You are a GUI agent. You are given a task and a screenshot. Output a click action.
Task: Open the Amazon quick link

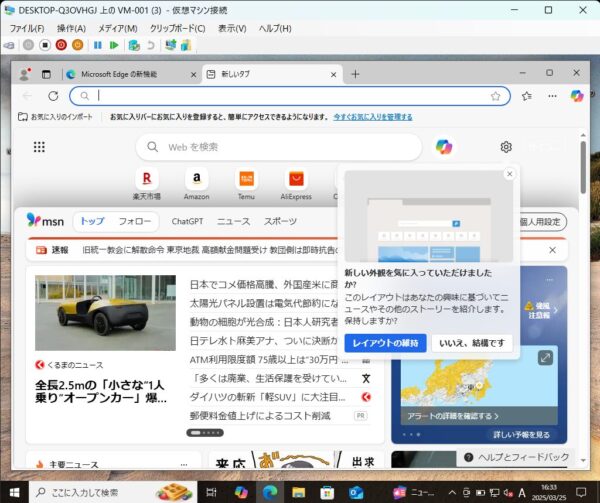pos(196,184)
